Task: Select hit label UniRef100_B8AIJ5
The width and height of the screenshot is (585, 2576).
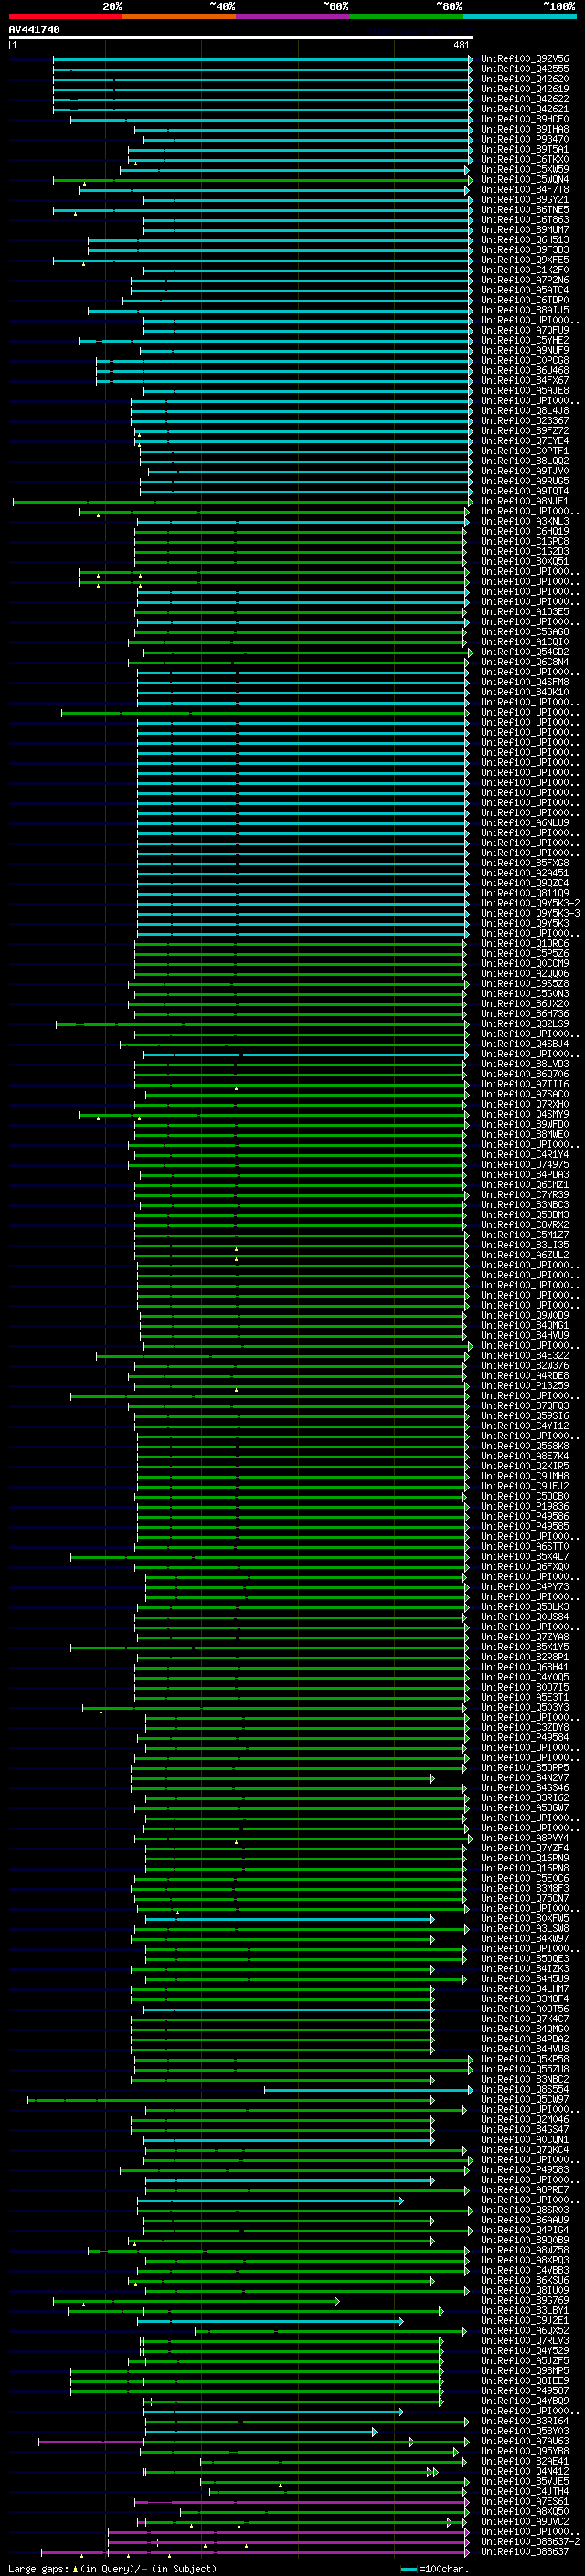Action: 525,310
